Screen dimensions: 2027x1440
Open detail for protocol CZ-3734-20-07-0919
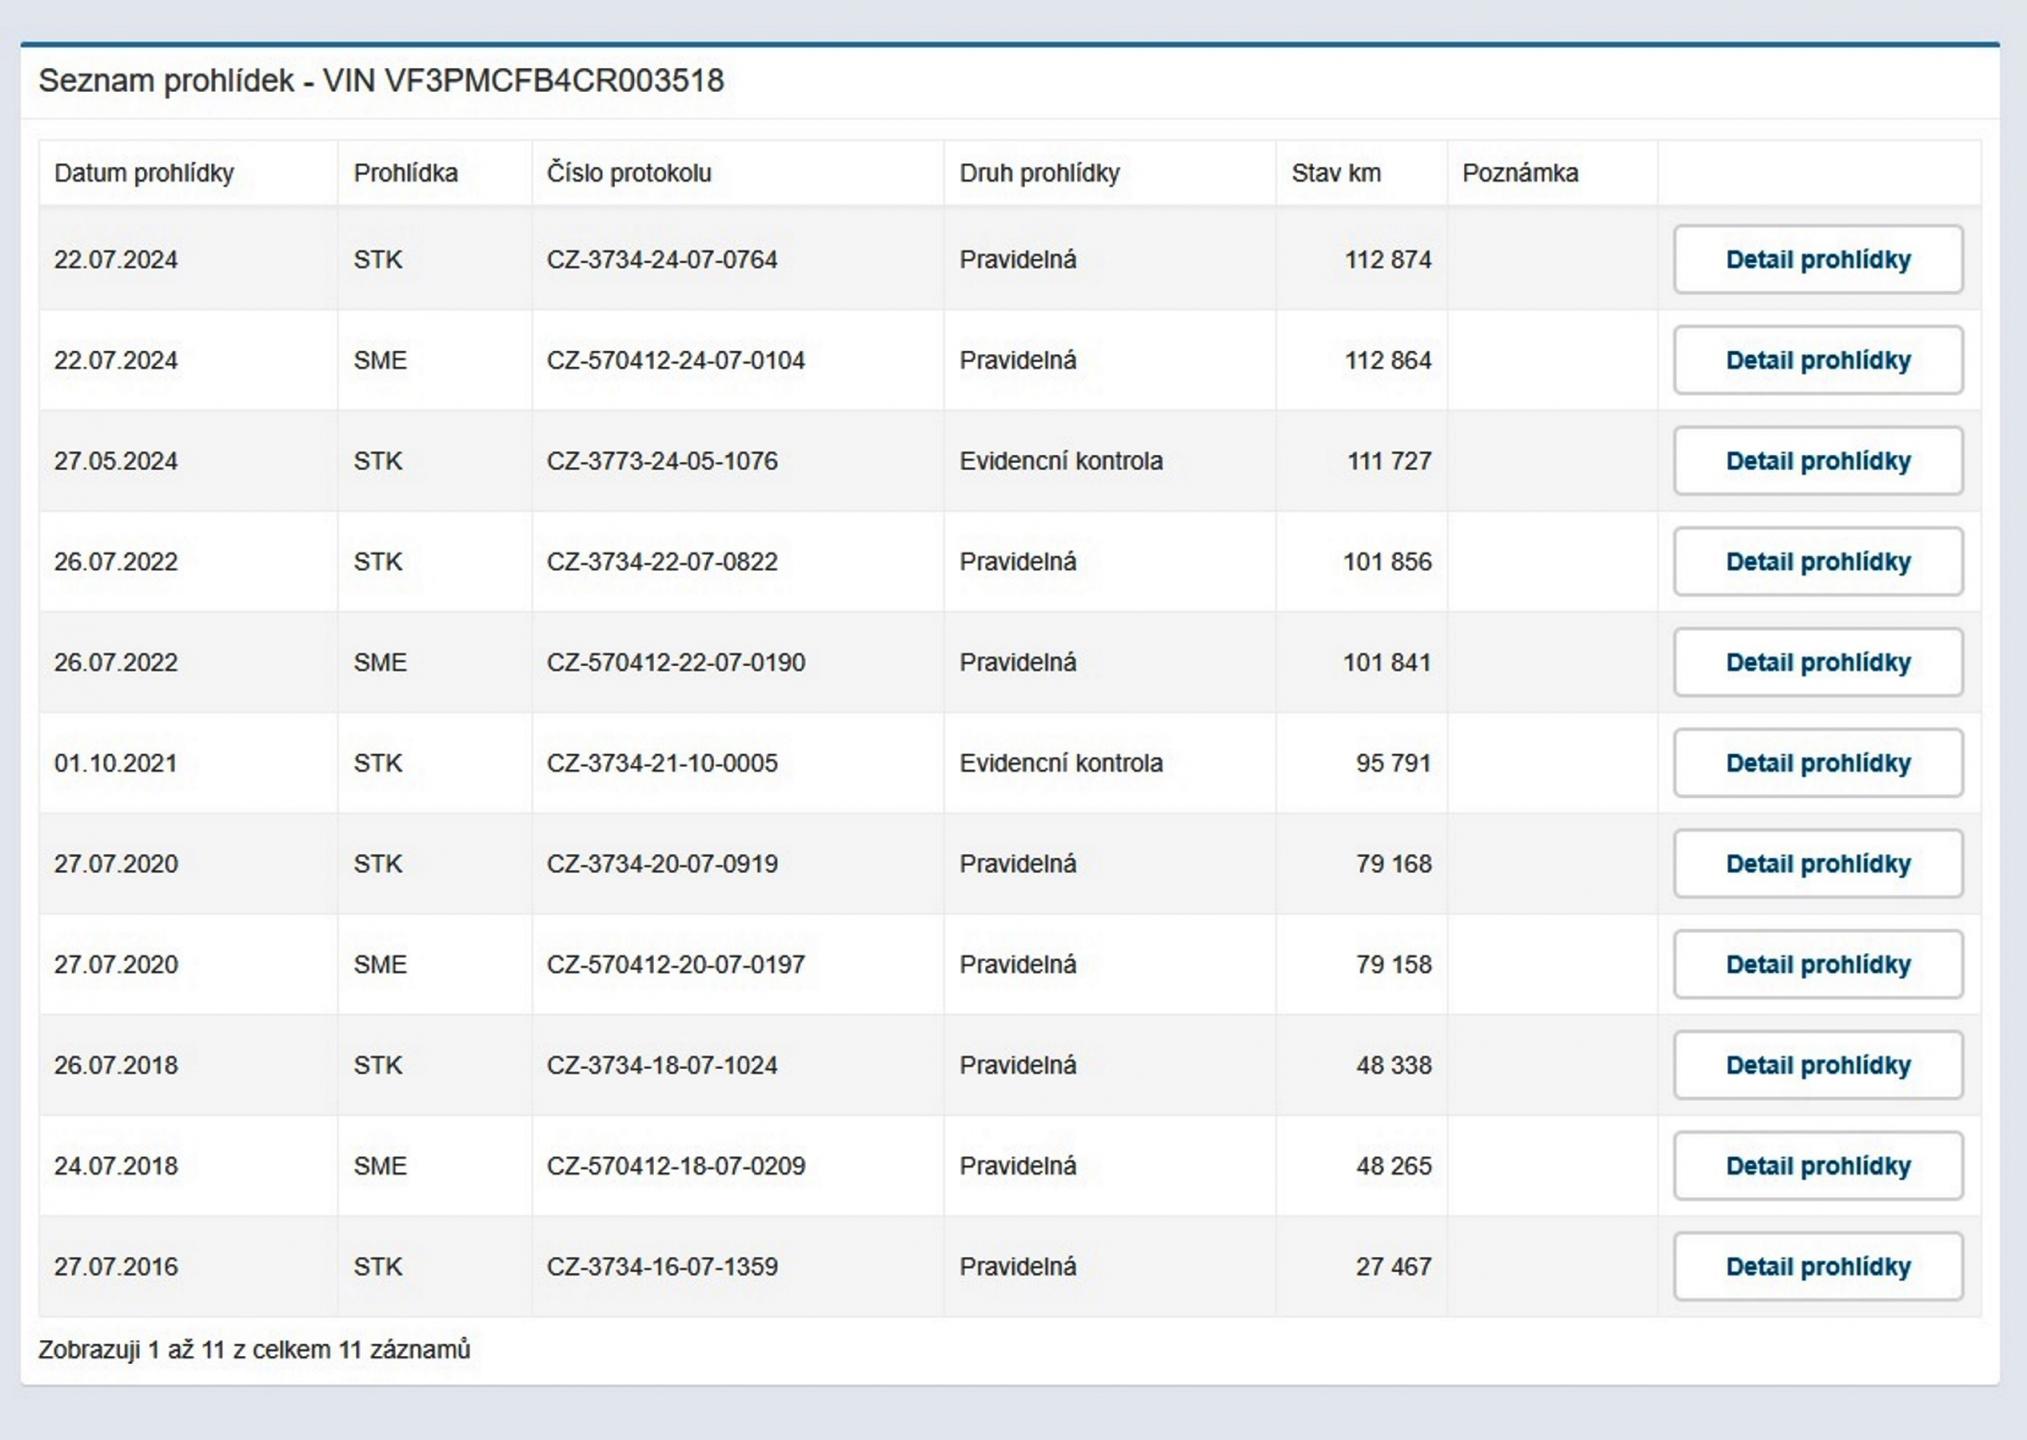pyautogui.click(x=1817, y=864)
